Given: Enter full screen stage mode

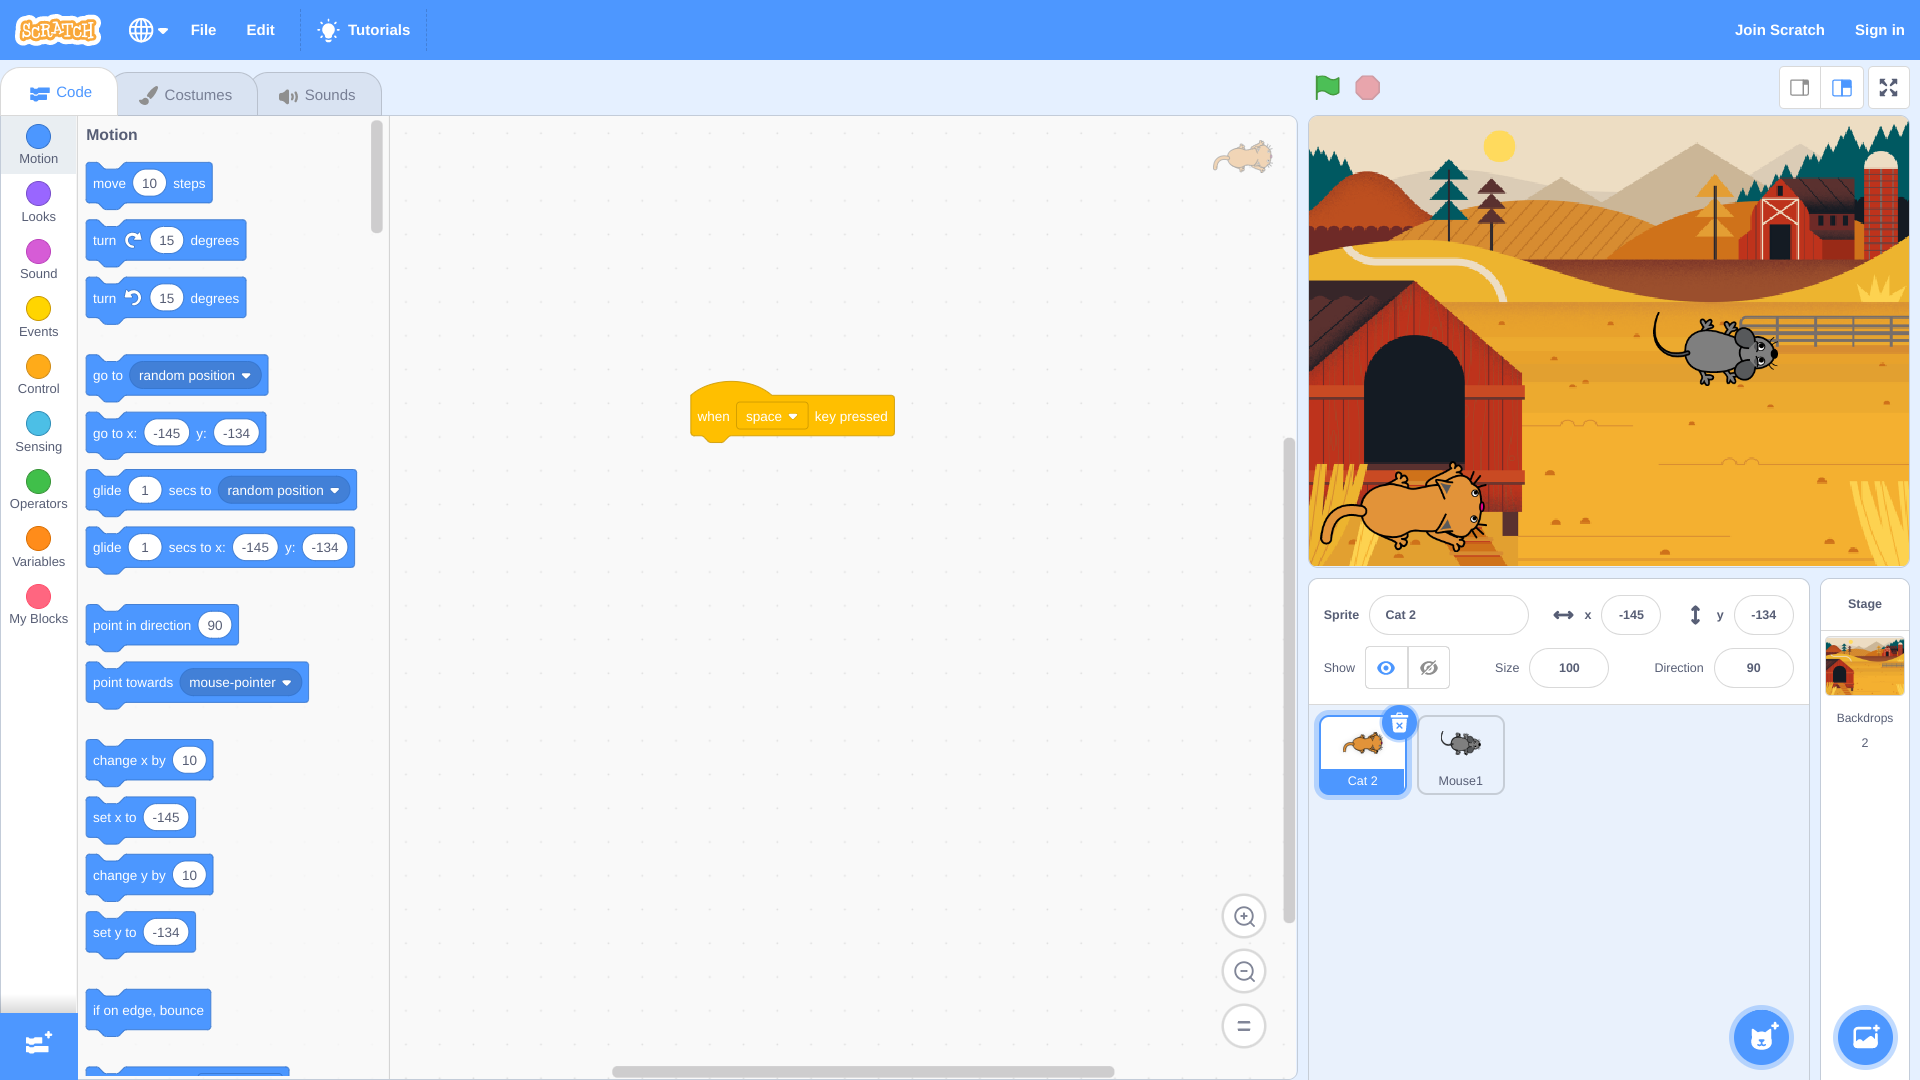Looking at the screenshot, I should [x=1888, y=88].
